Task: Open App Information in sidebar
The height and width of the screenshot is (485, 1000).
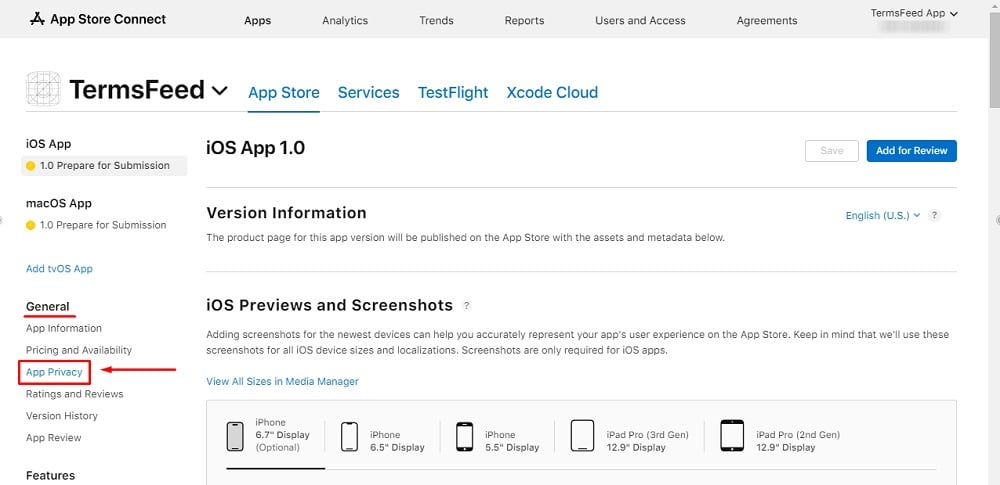Action: 64,328
